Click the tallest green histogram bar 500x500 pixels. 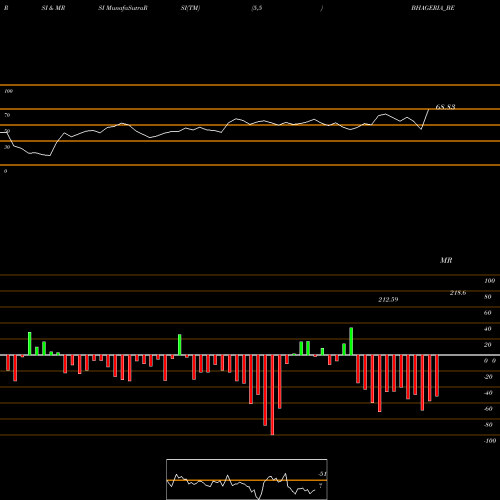(351, 341)
